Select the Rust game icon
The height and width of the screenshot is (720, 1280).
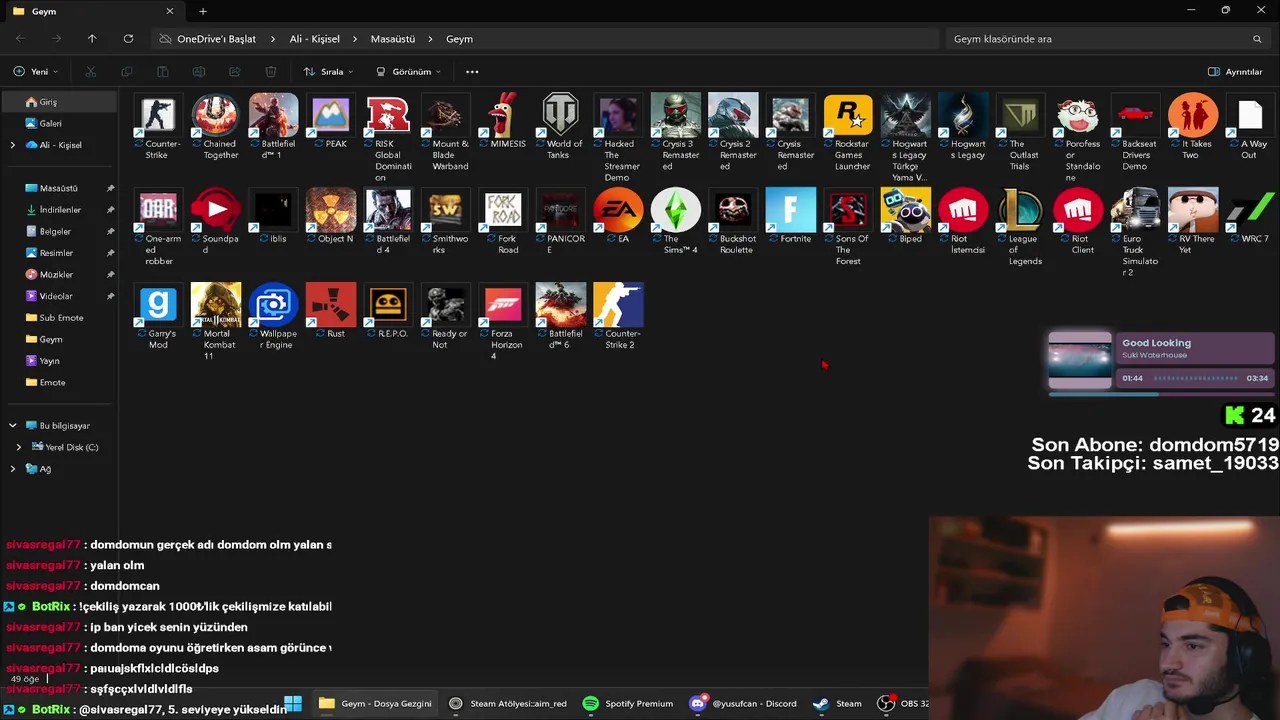click(331, 304)
